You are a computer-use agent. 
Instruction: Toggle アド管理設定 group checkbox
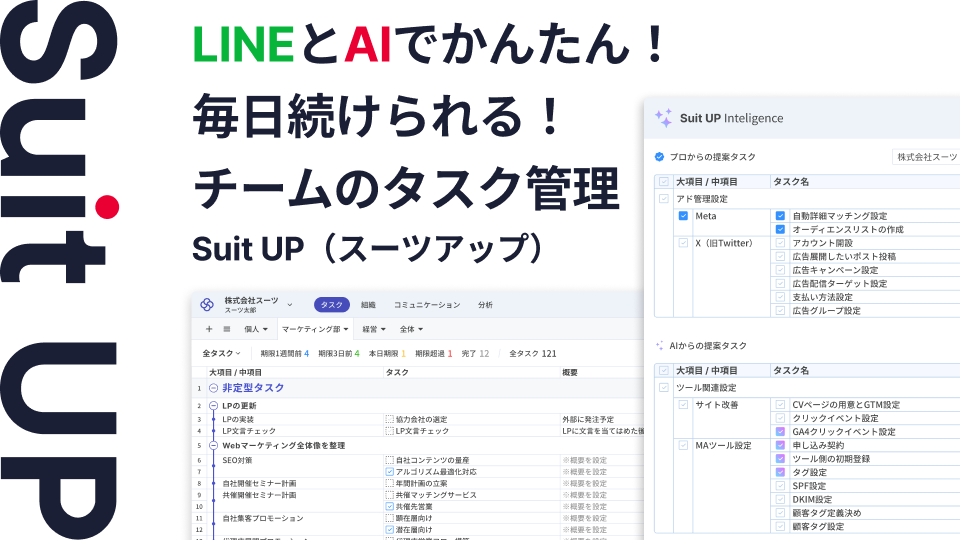[x=664, y=199]
